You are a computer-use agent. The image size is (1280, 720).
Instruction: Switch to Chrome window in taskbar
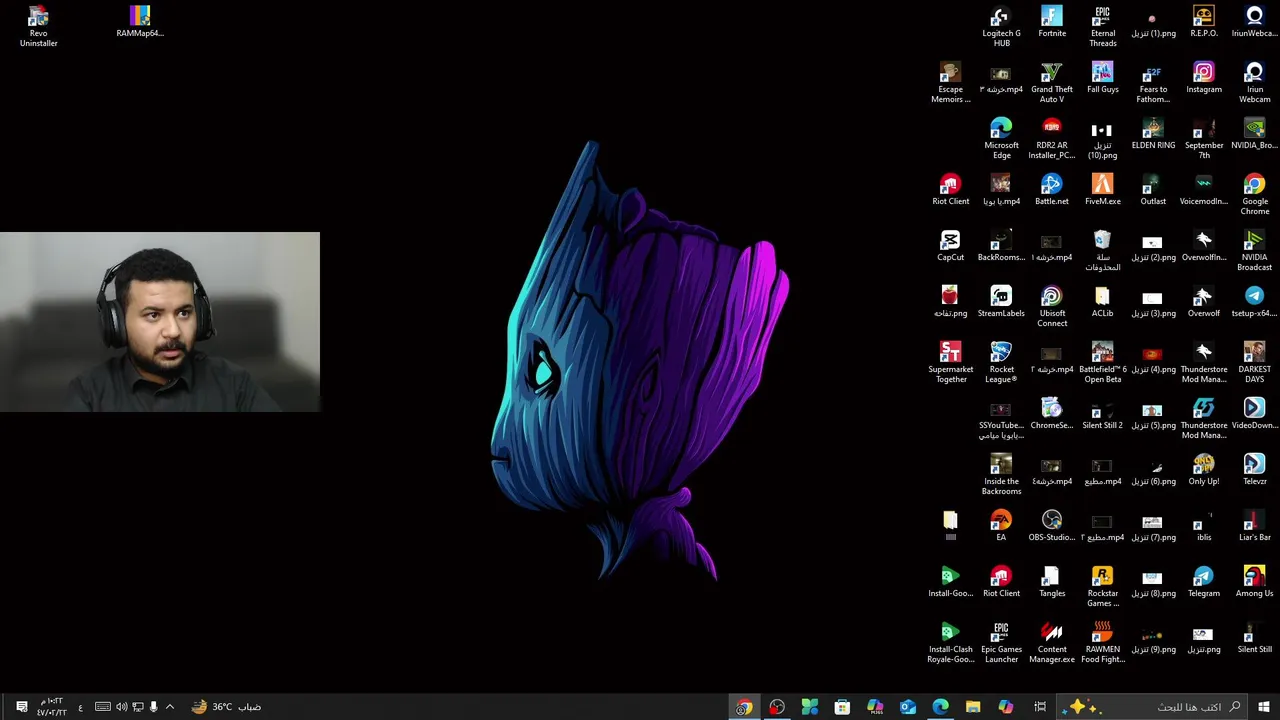[x=744, y=707]
